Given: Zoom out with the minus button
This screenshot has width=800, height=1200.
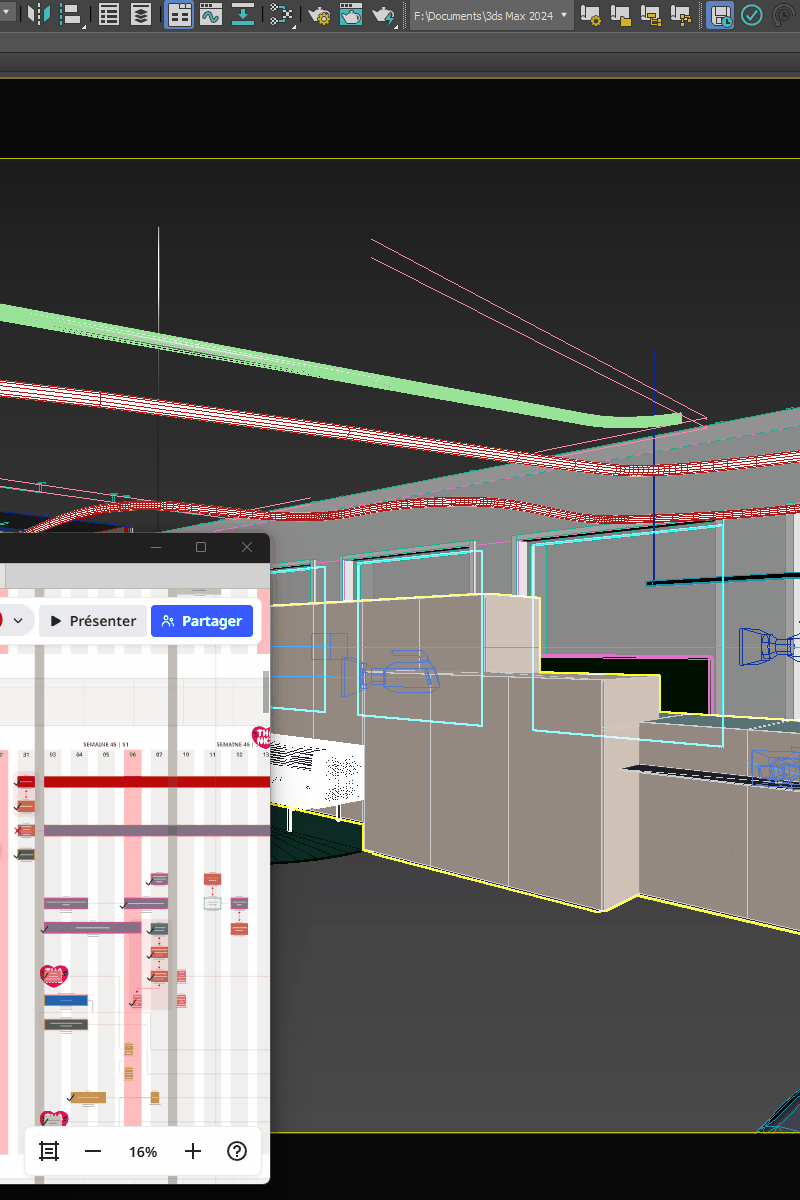Looking at the screenshot, I should point(93,1151).
